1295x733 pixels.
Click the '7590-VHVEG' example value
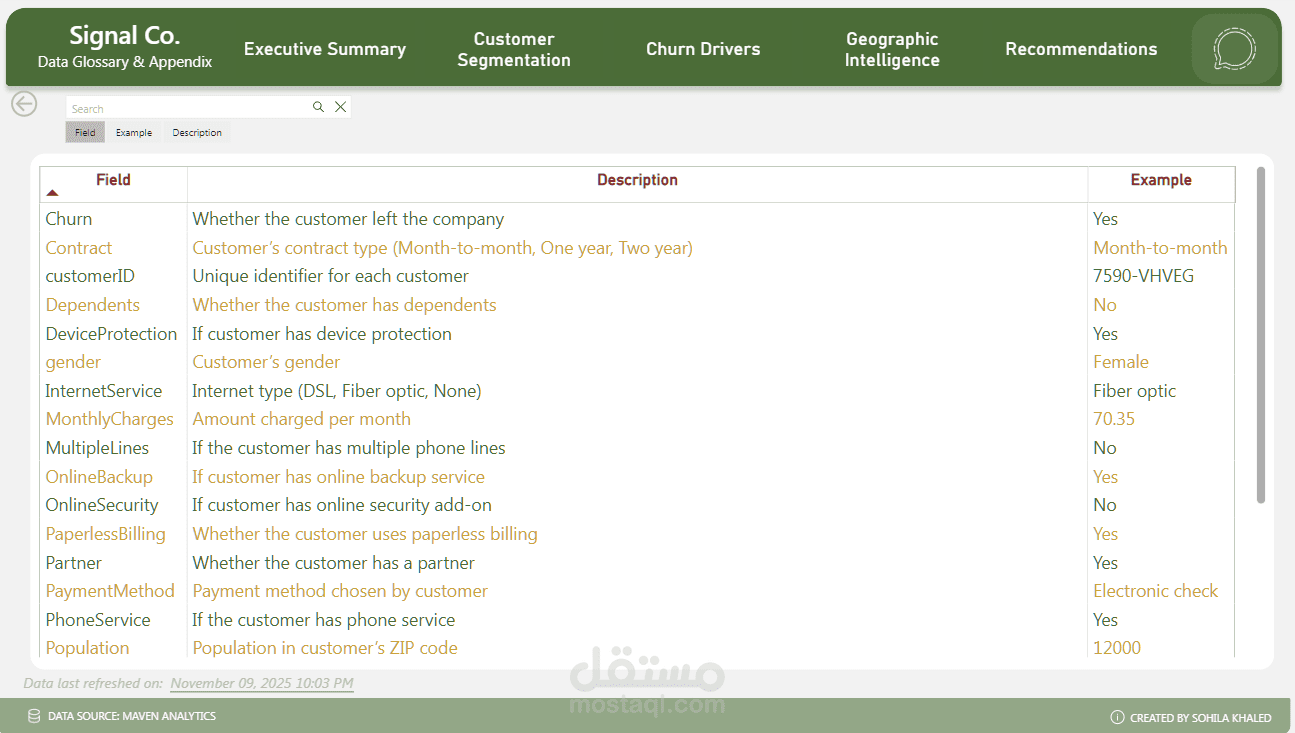1143,276
